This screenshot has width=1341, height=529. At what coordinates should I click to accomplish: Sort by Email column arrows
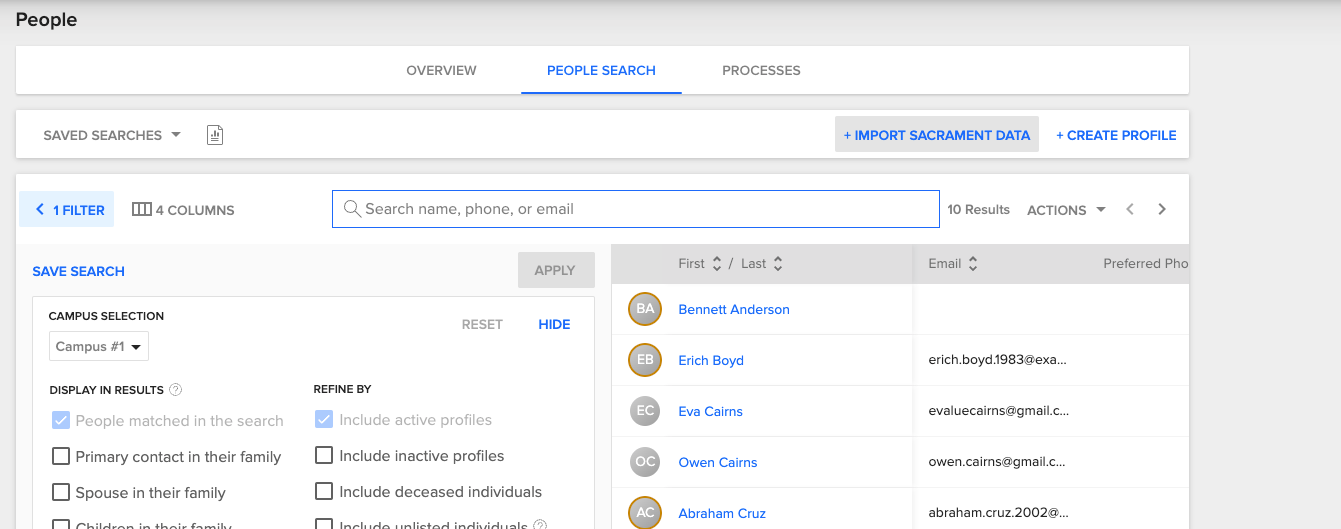coord(973,264)
